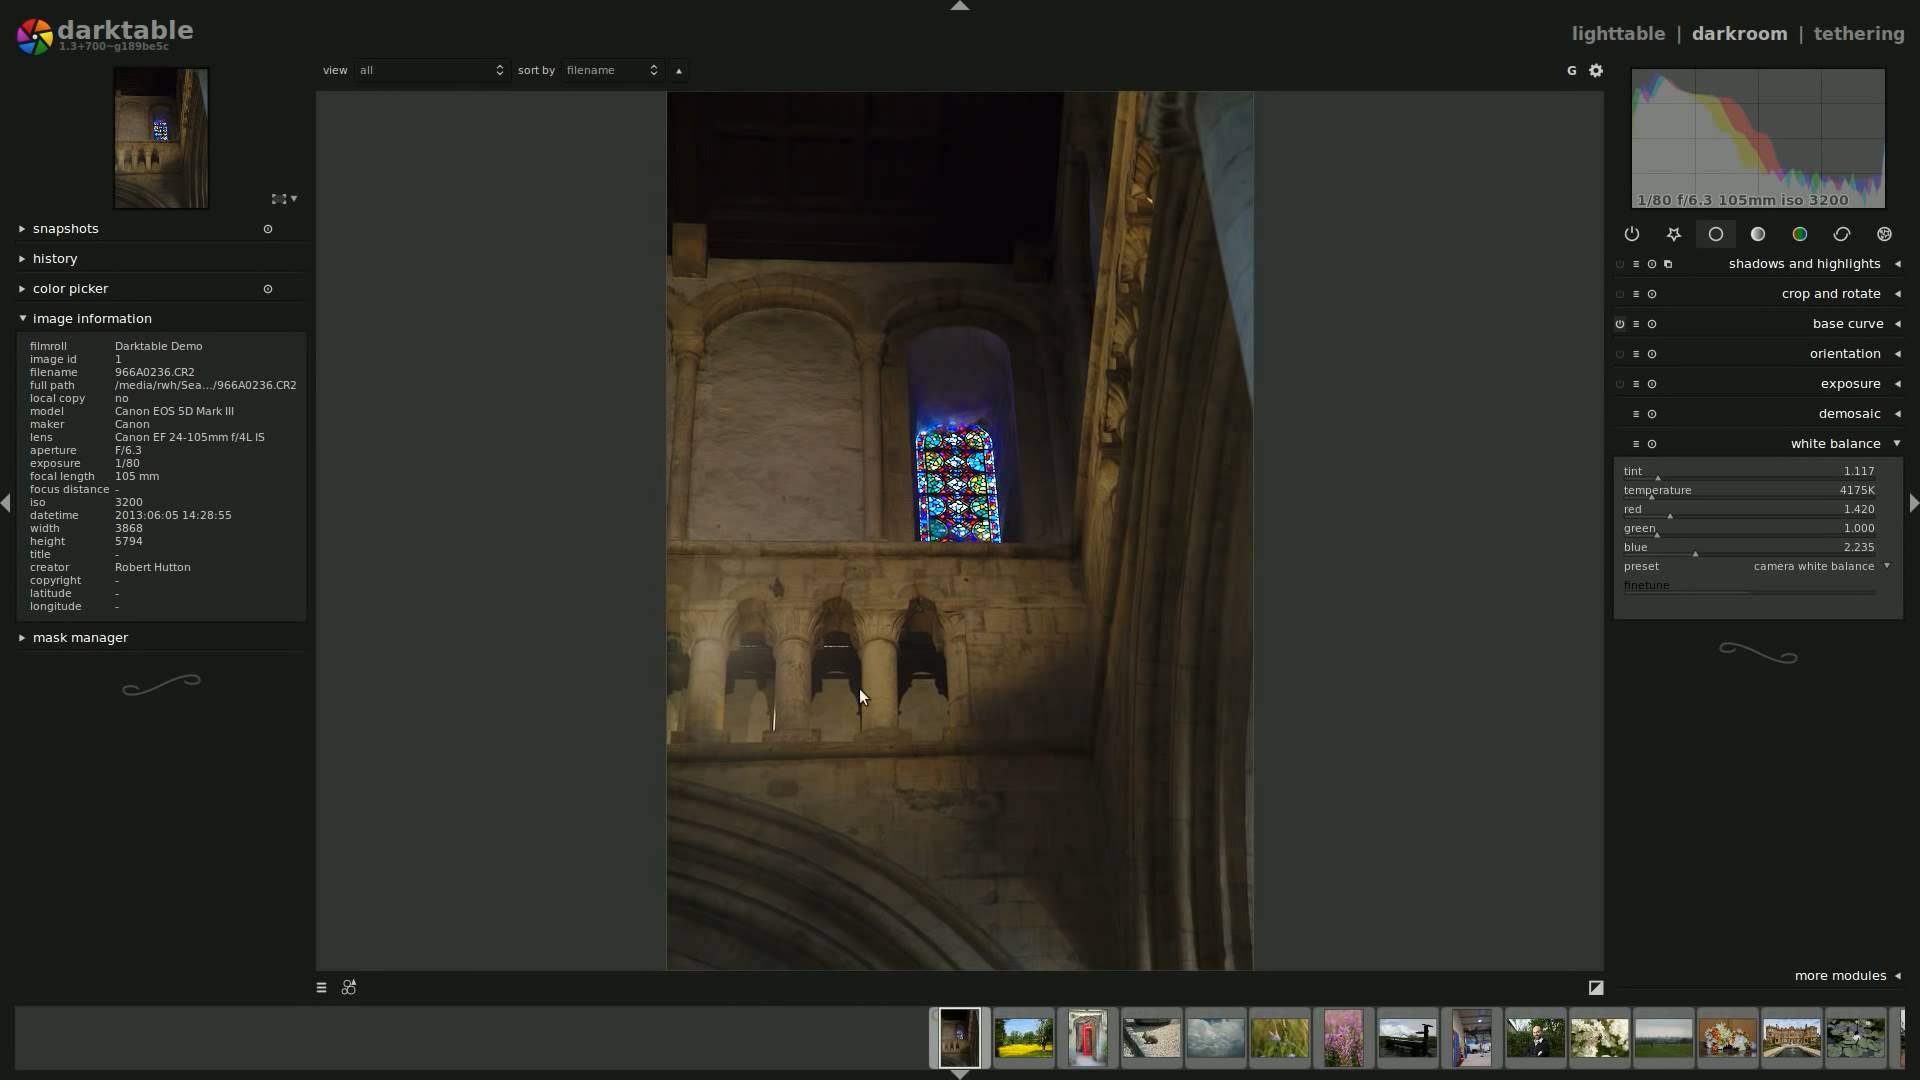
Task: Open global preferences gear icon
Action: [1596, 70]
